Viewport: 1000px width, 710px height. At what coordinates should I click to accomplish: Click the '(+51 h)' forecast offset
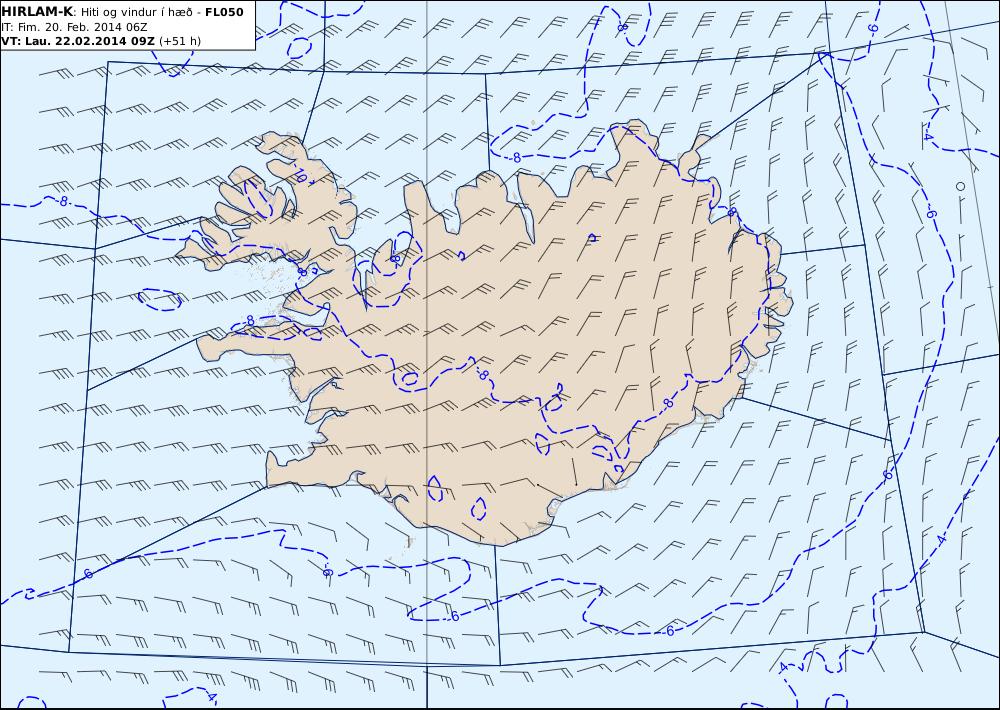tap(180, 41)
